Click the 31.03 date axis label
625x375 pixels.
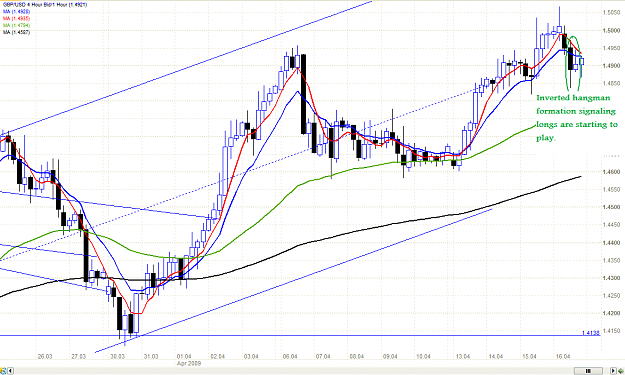point(151,356)
